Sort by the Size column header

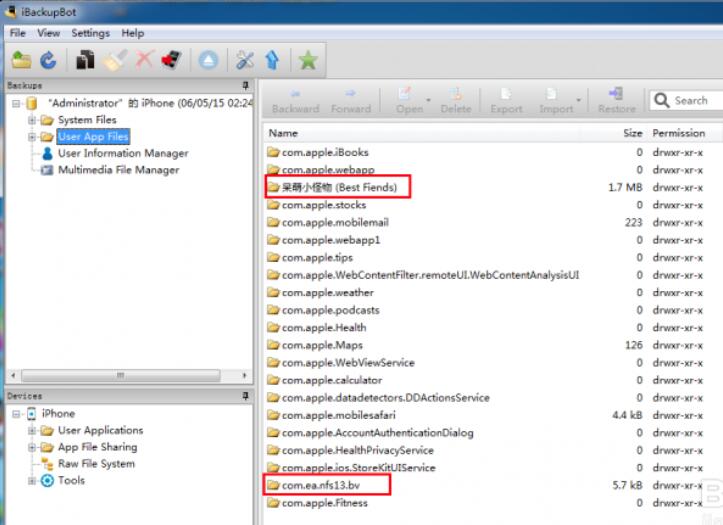tap(633, 133)
